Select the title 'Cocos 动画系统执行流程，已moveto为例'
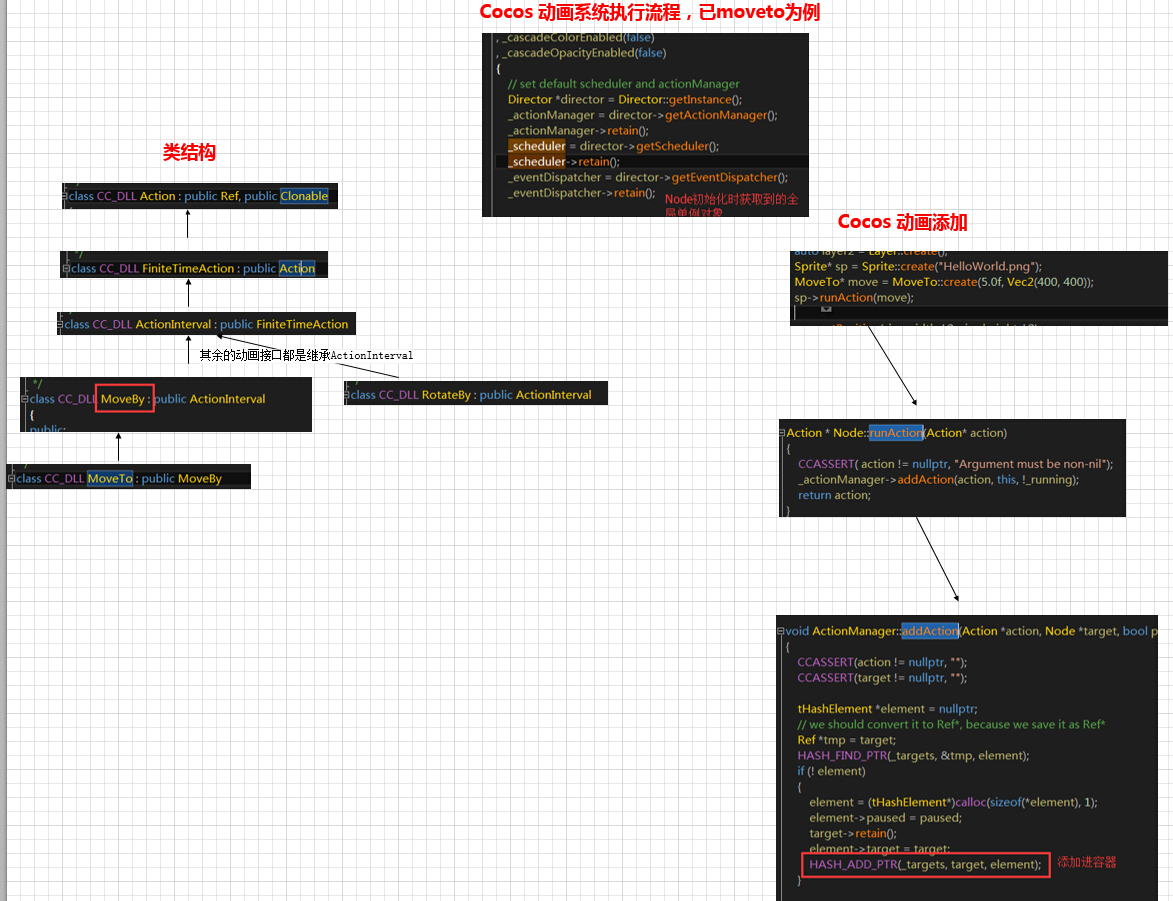Viewport: 1173px width, 901px height. point(649,12)
